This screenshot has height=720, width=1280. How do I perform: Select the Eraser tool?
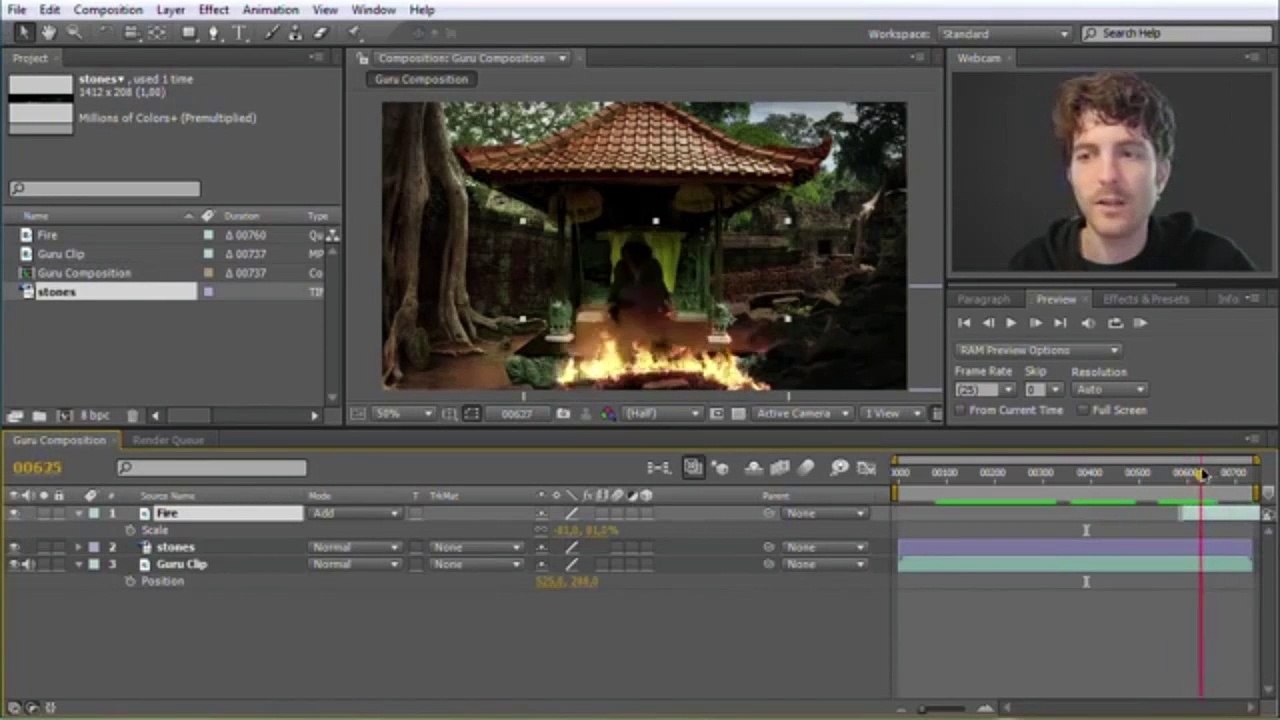click(x=320, y=33)
